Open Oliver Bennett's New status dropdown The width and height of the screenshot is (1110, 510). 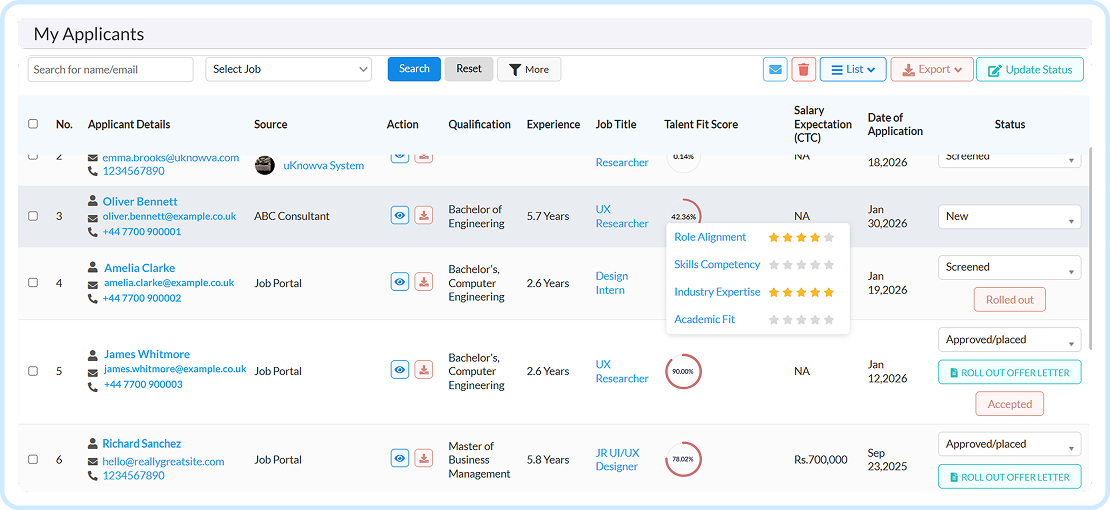click(1009, 217)
